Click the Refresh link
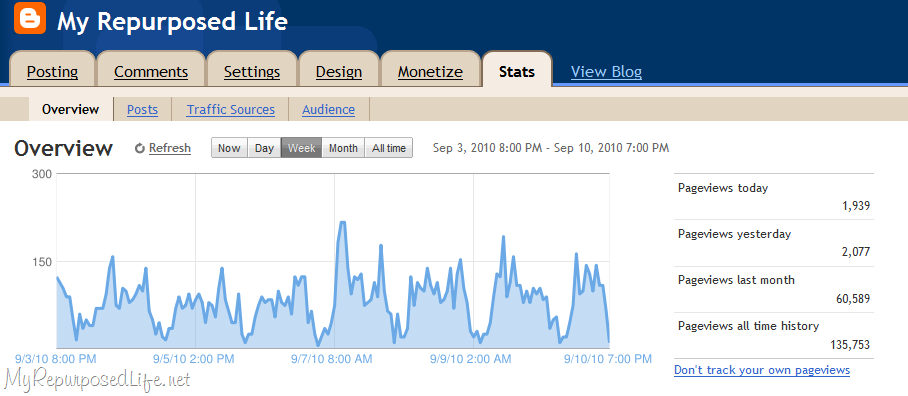Image resolution: width=908 pixels, height=396 pixels. coord(170,148)
